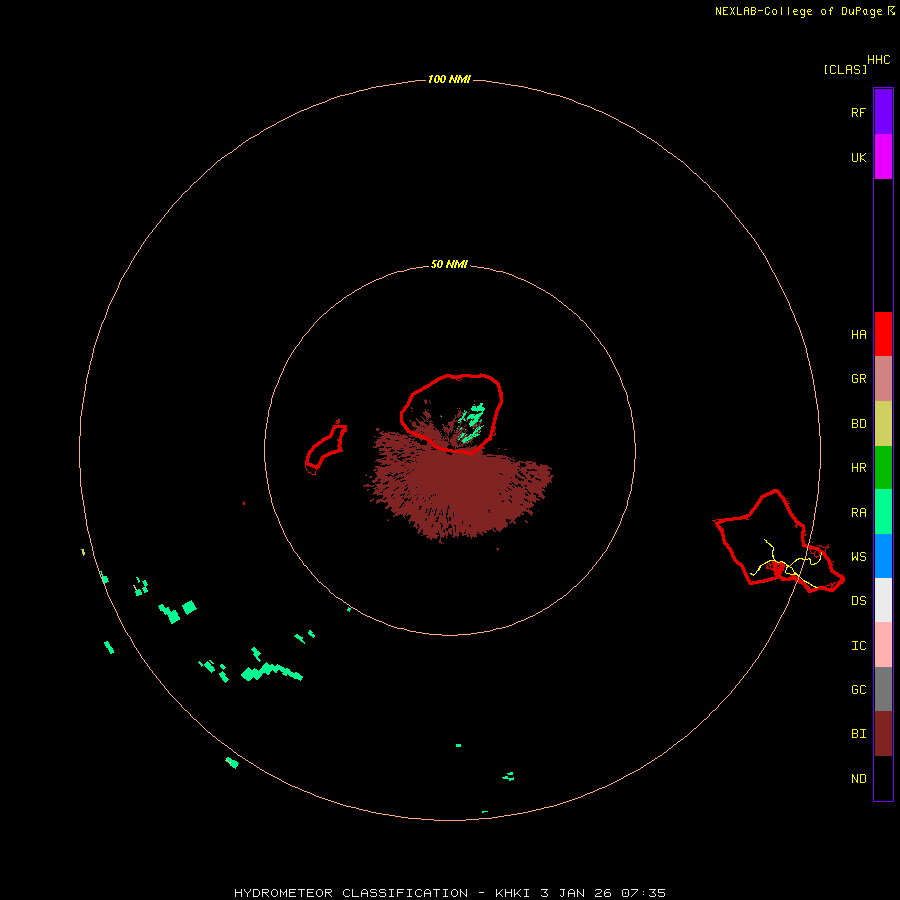This screenshot has width=900, height=900.
Task: Click the small red-outlined island west of radar
Action: [x=325, y=449]
